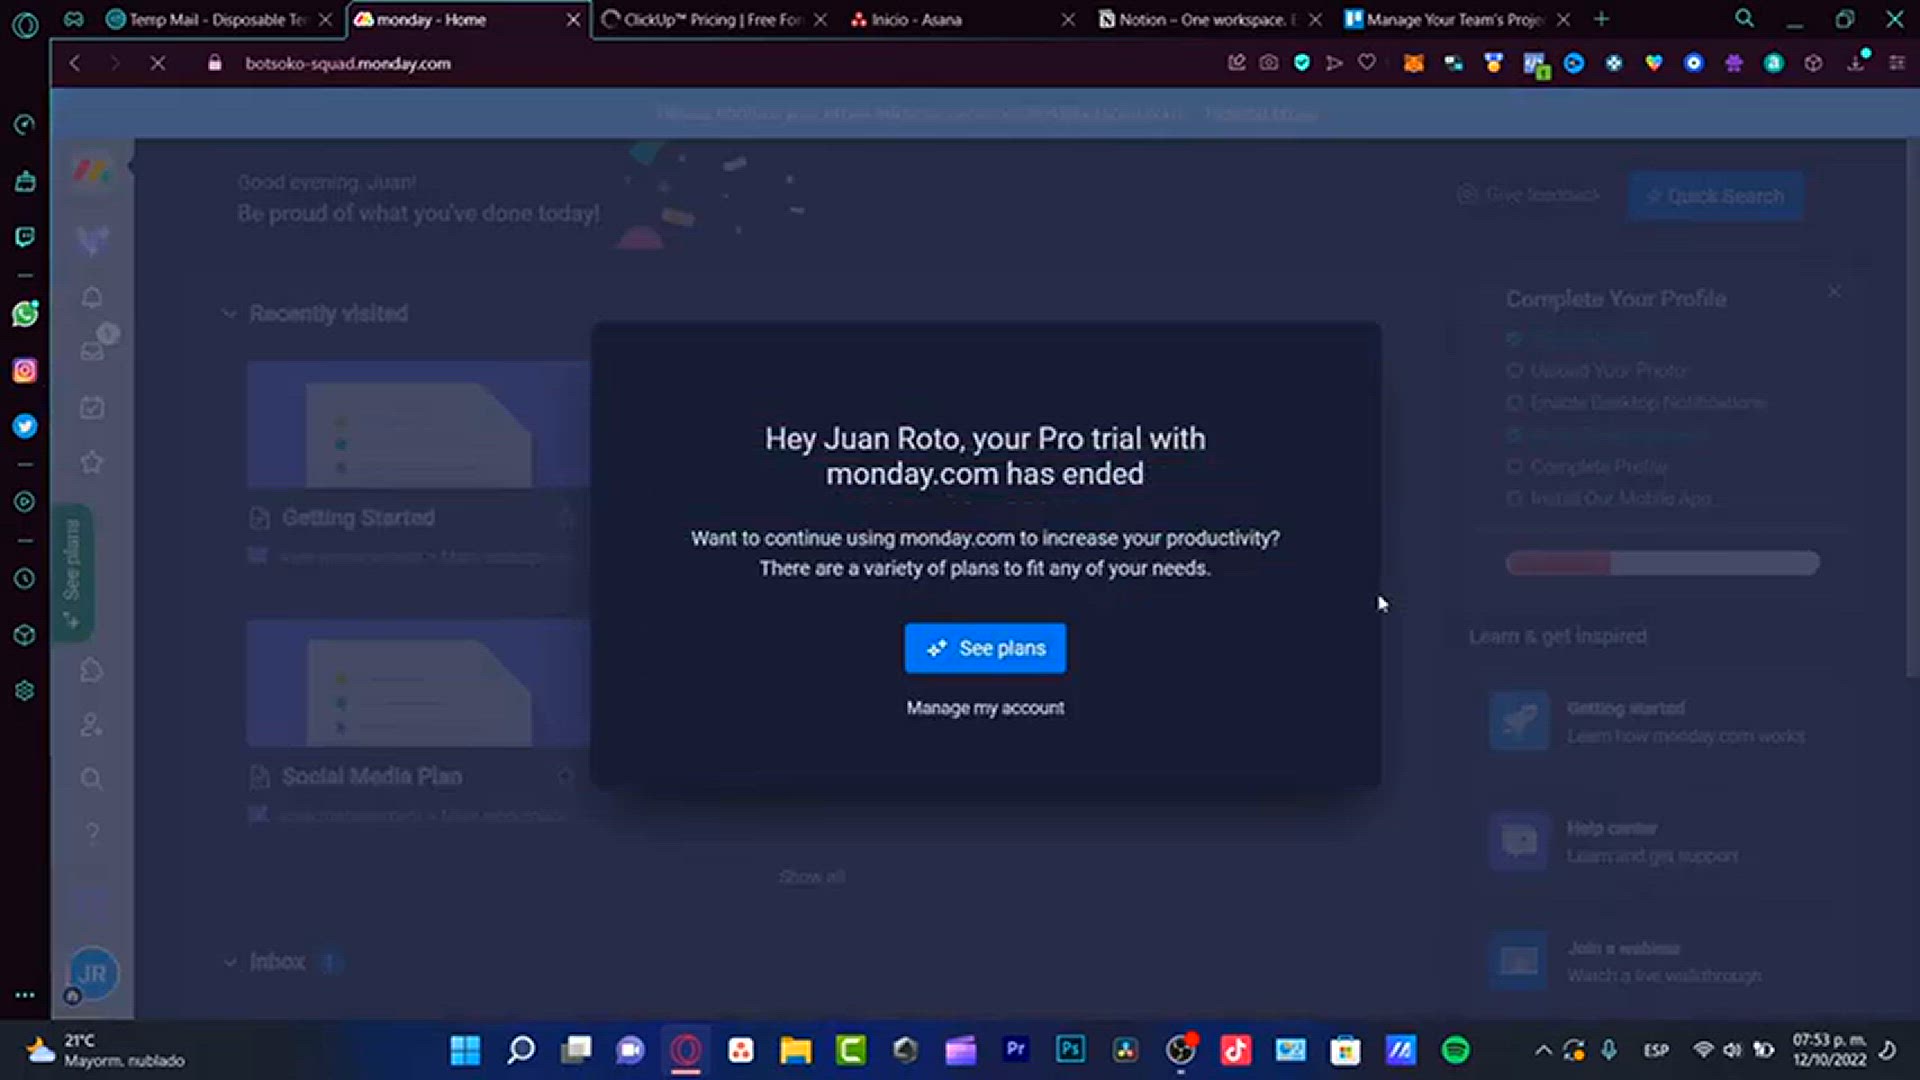This screenshot has height=1080, width=1920.
Task: Open Instagram in Opera sidebar
Action: coord(25,370)
